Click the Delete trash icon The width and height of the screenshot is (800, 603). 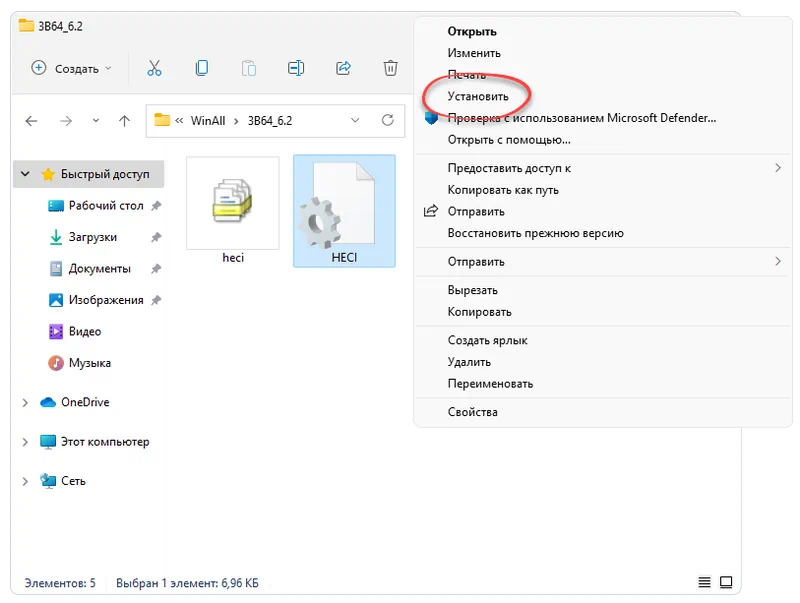pos(390,68)
